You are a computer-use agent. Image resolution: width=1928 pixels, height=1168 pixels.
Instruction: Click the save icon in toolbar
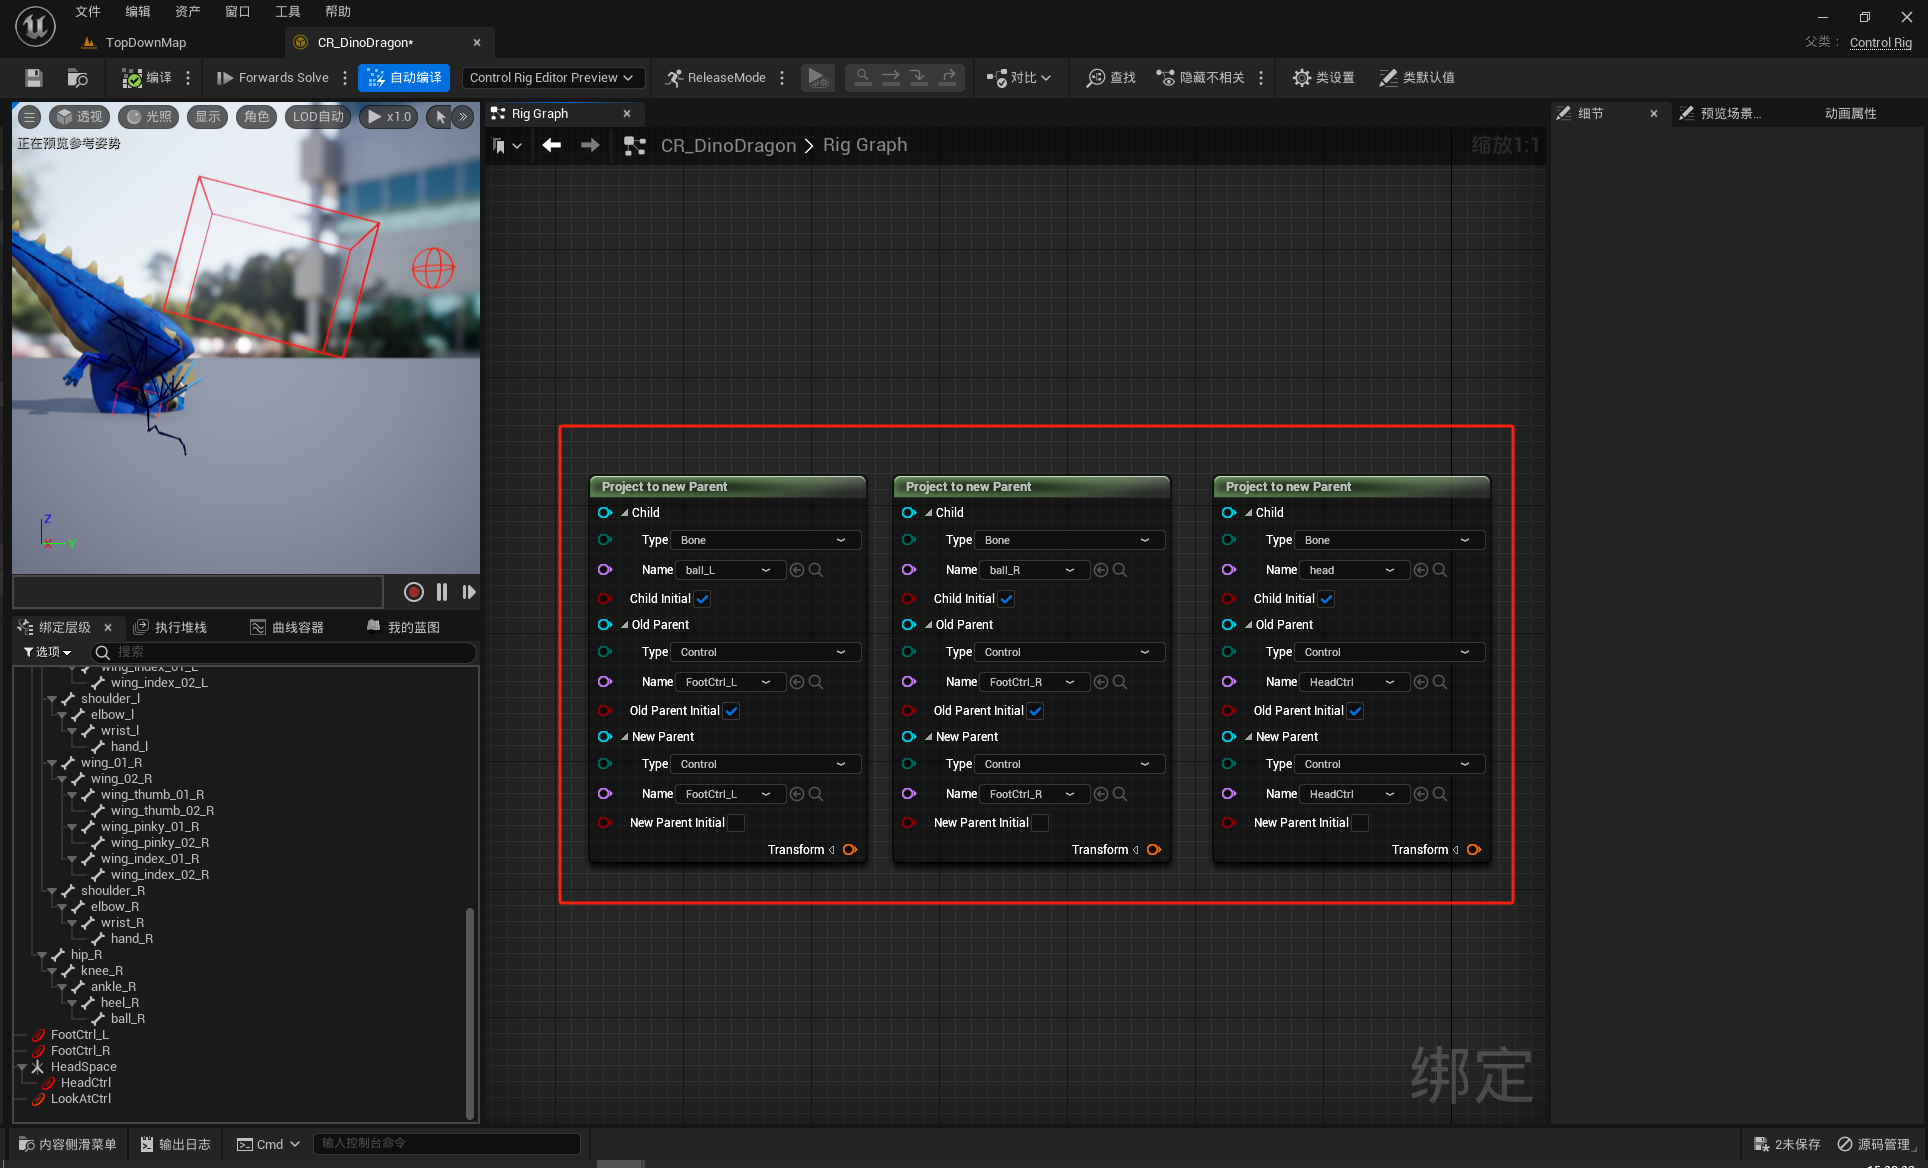34,78
